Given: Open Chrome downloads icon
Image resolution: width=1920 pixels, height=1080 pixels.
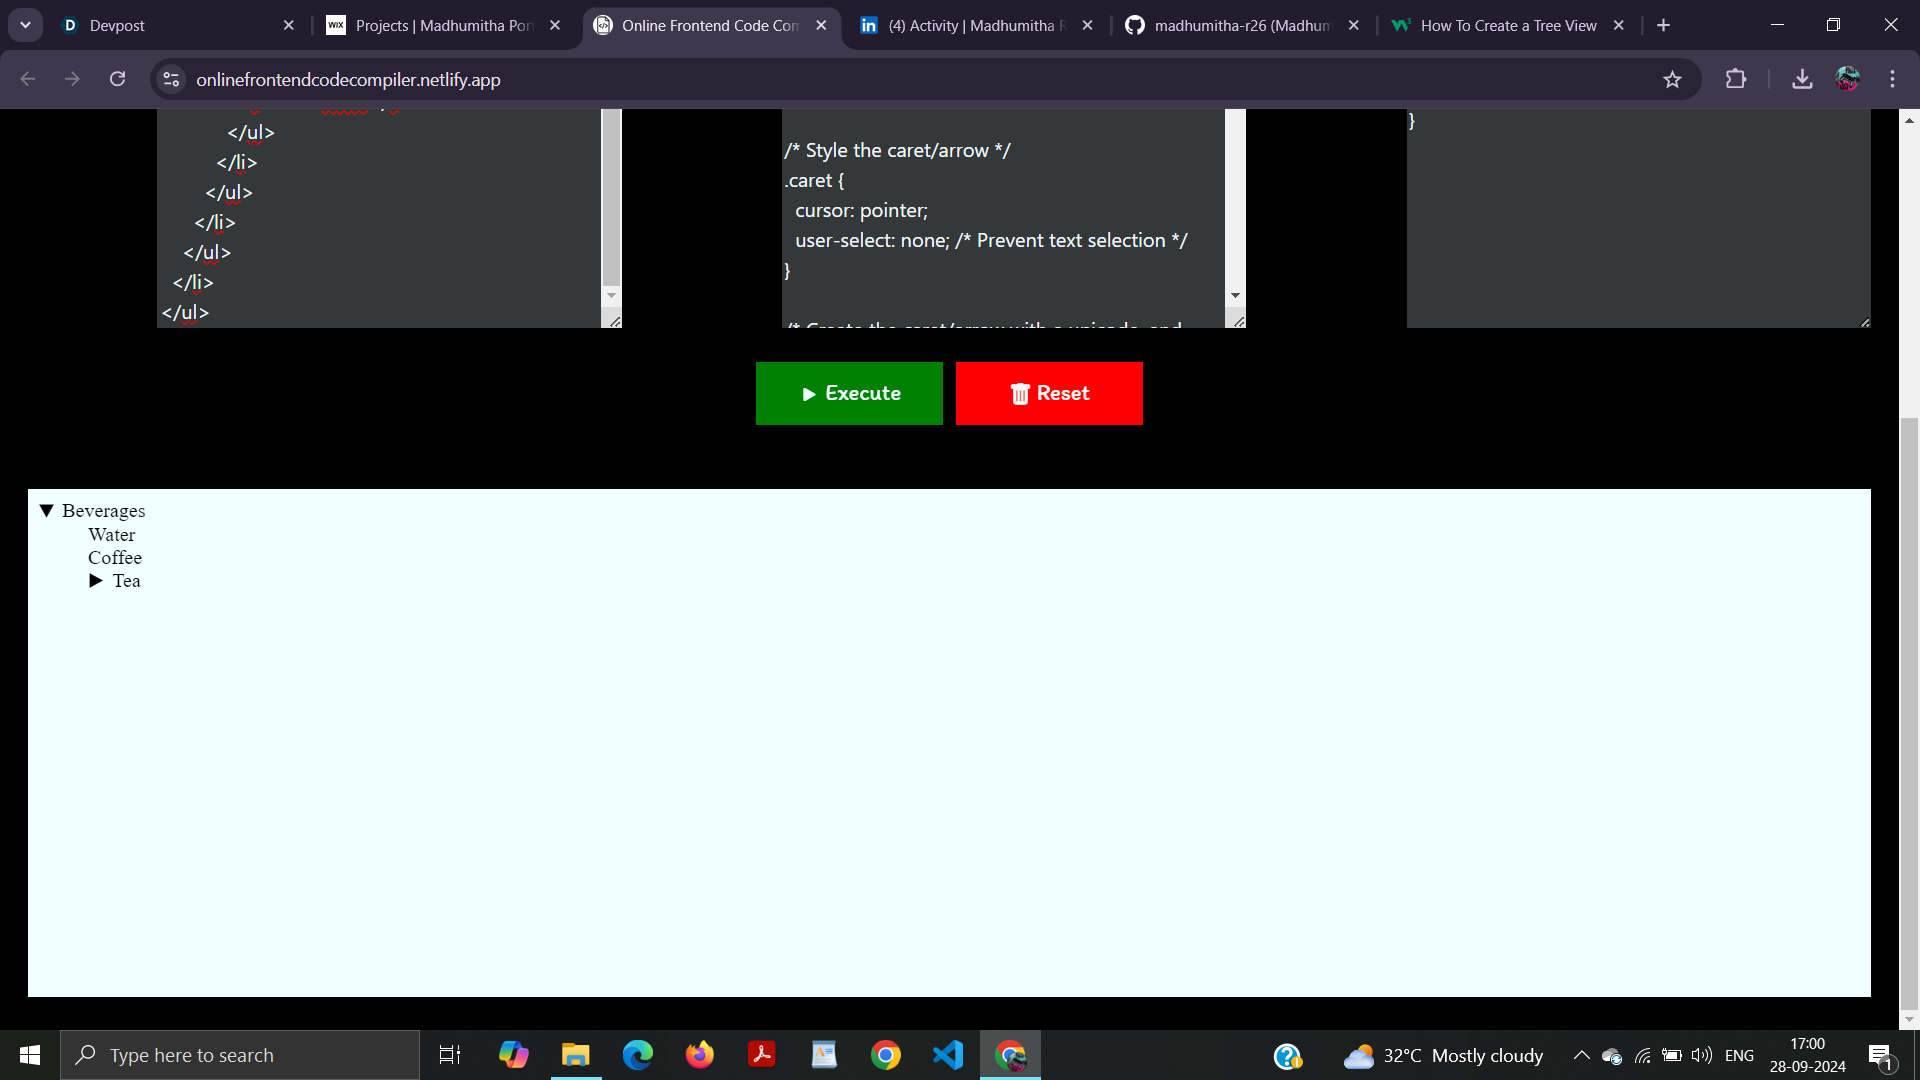Looking at the screenshot, I should (1802, 79).
